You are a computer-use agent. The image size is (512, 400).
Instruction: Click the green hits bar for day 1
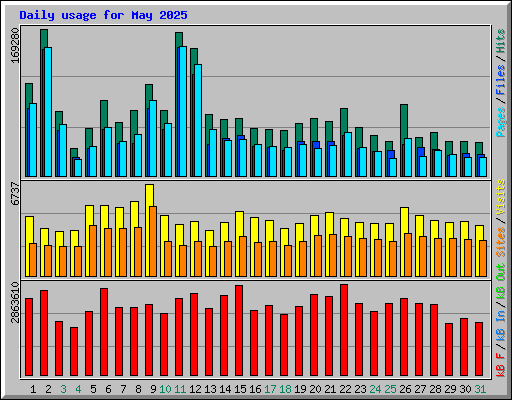click(x=29, y=93)
